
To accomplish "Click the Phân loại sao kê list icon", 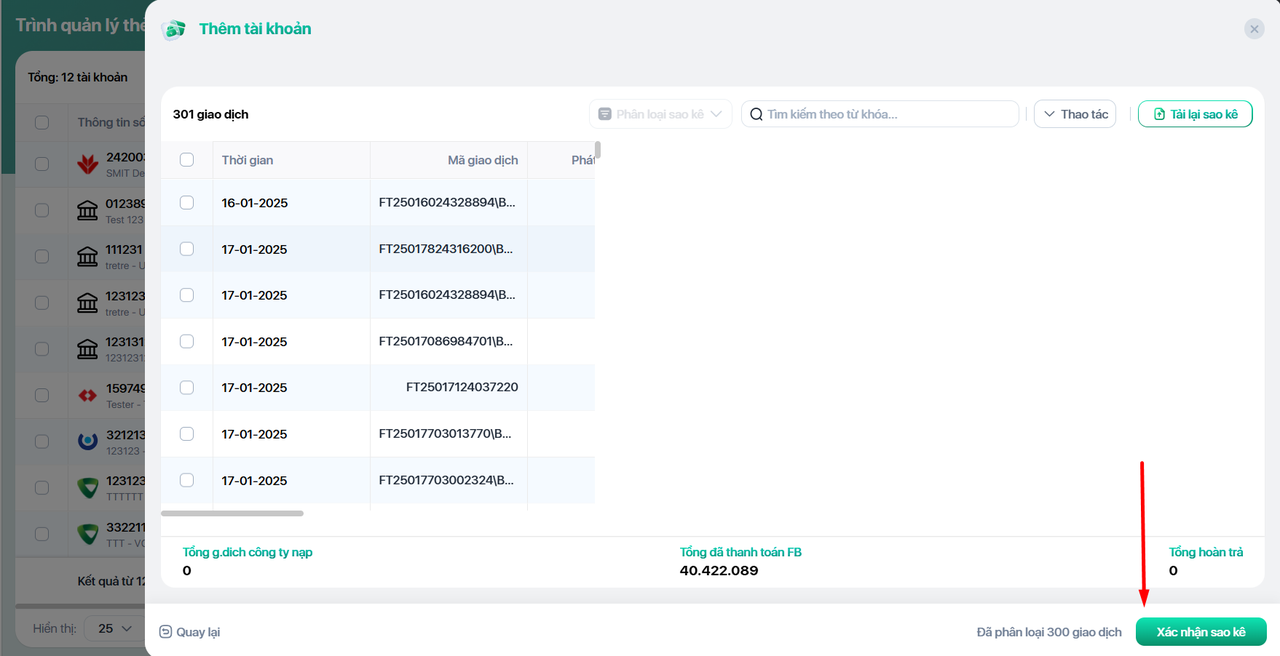I will tap(605, 114).
